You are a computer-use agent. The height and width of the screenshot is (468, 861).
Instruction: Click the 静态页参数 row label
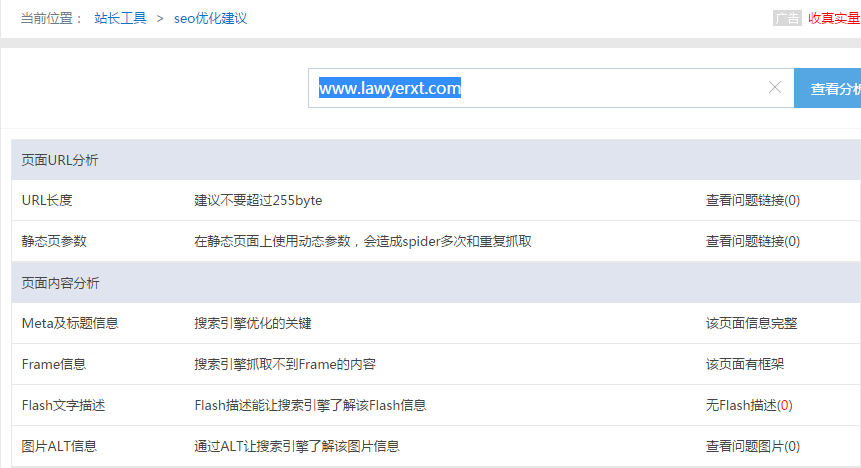54,241
